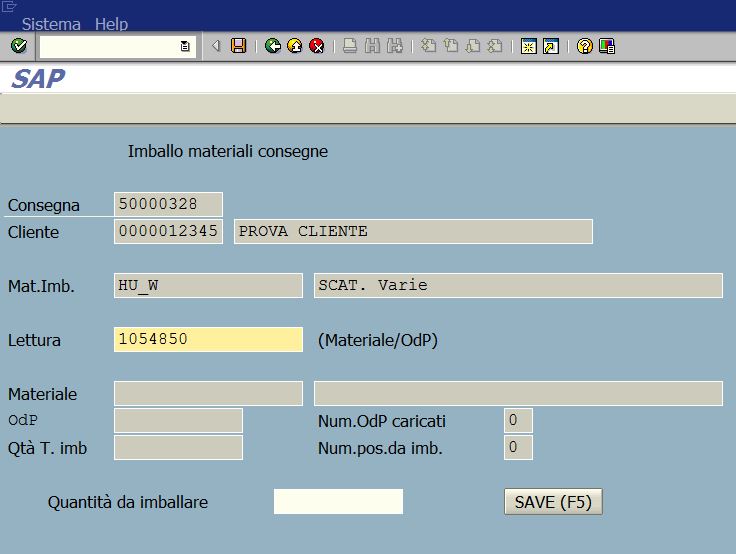Click the Consegna field showing 50000328
Screen dimensions: 736x554
[168, 204]
